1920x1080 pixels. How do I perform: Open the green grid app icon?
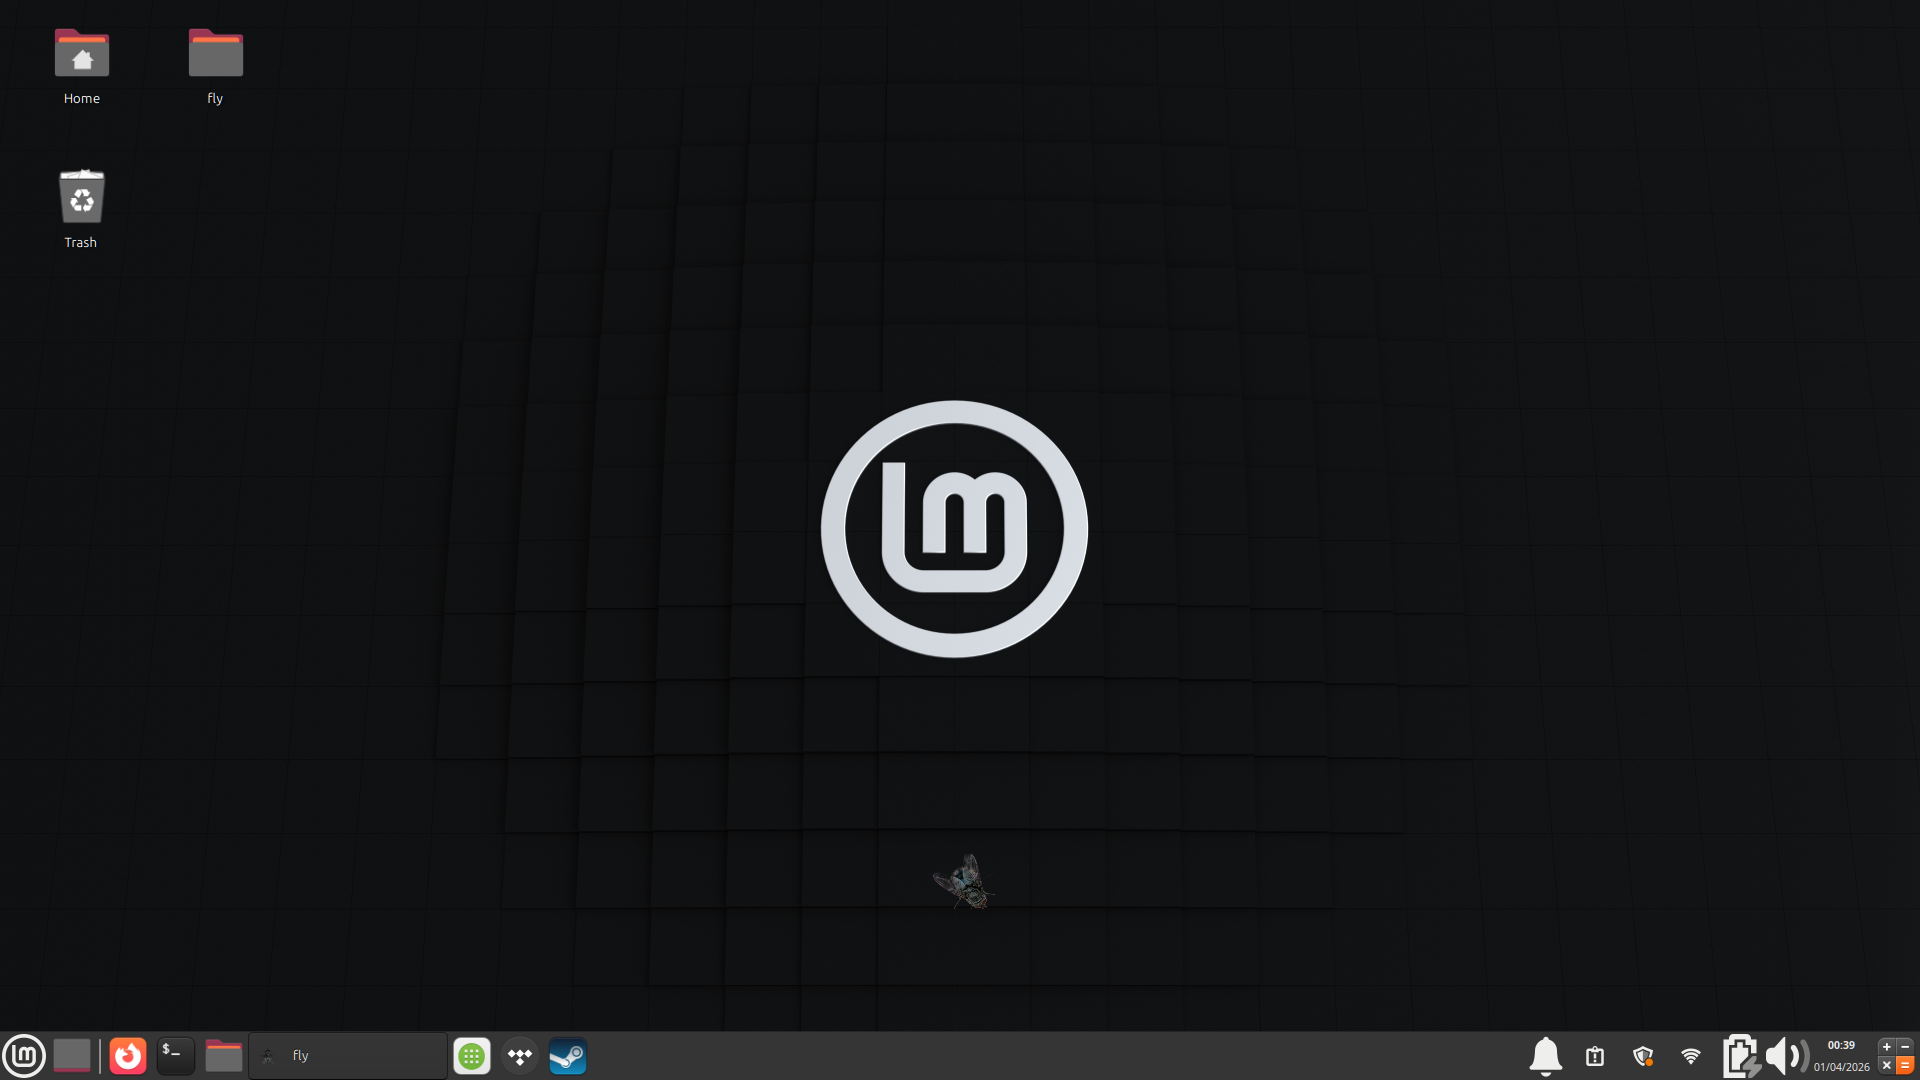(x=471, y=1055)
